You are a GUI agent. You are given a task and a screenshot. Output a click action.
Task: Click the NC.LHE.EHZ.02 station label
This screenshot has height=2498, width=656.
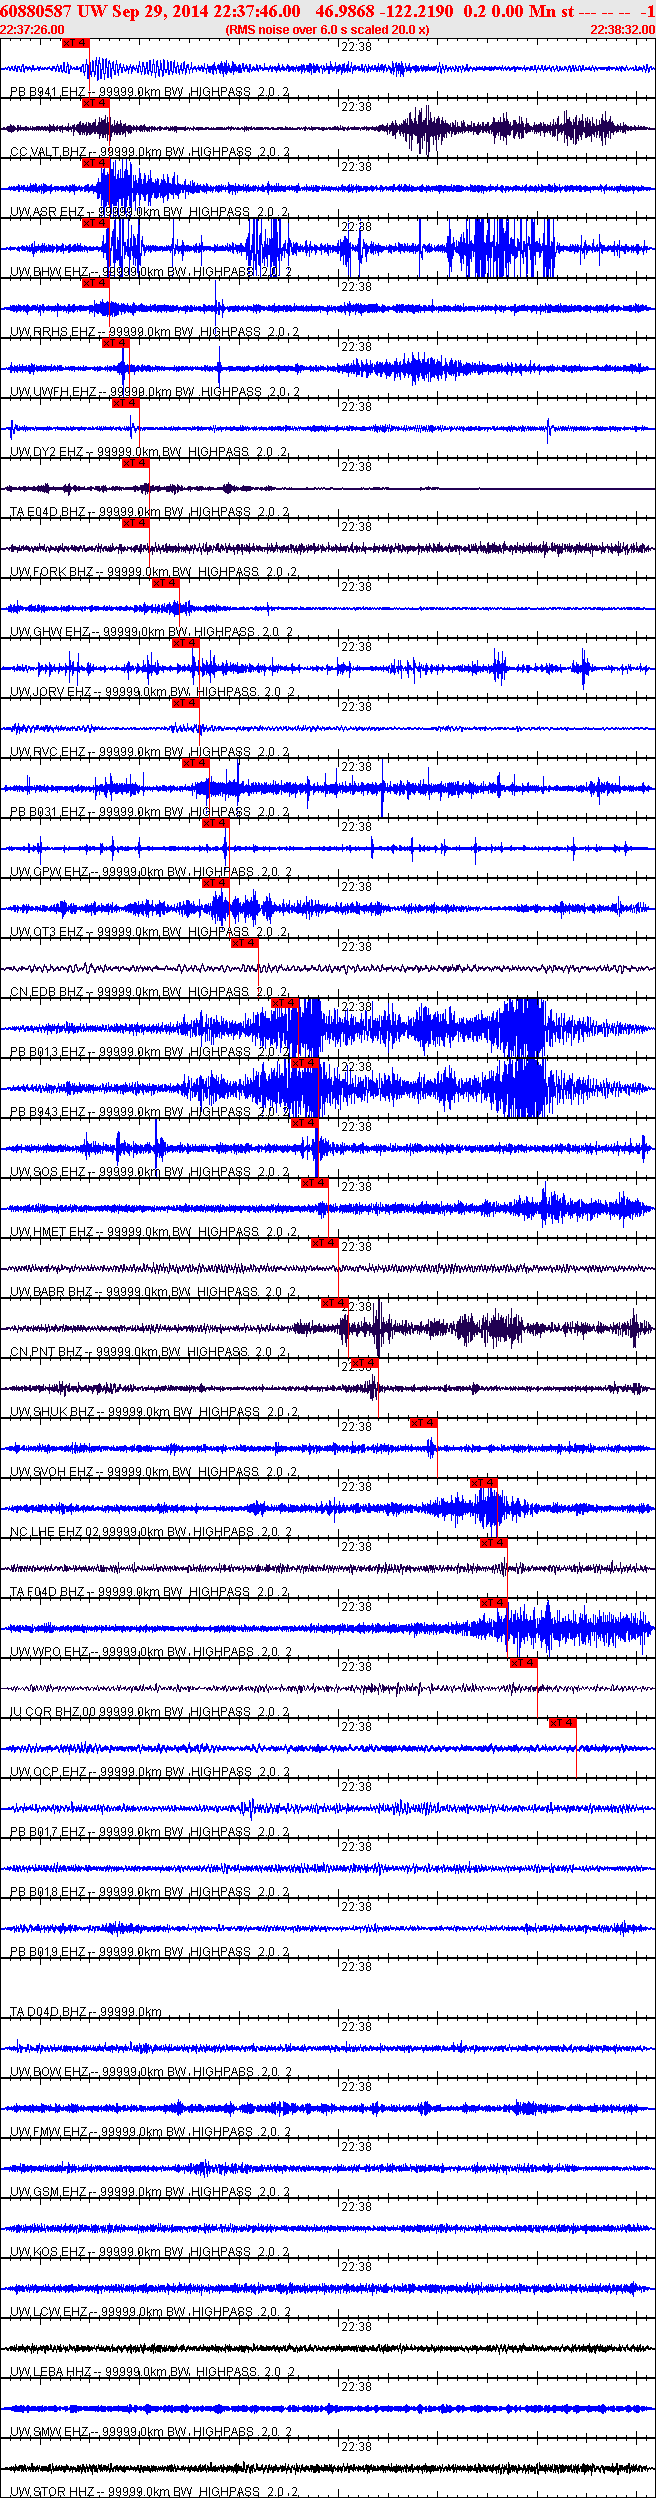tap(55, 1532)
